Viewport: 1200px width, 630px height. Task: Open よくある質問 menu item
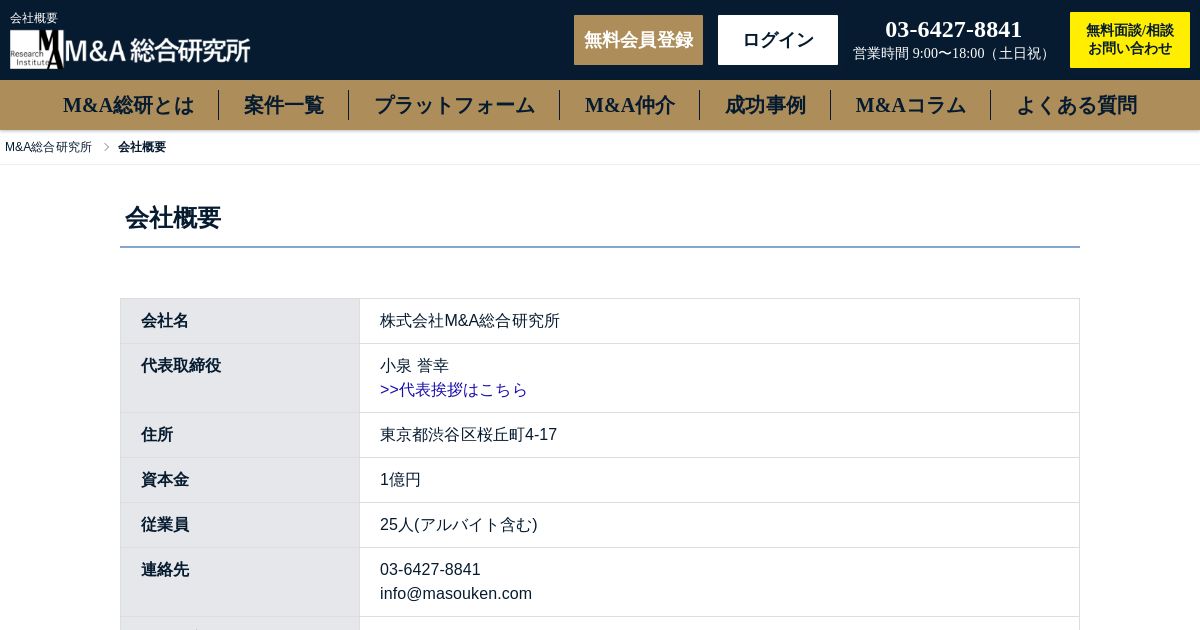pos(1076,105)
